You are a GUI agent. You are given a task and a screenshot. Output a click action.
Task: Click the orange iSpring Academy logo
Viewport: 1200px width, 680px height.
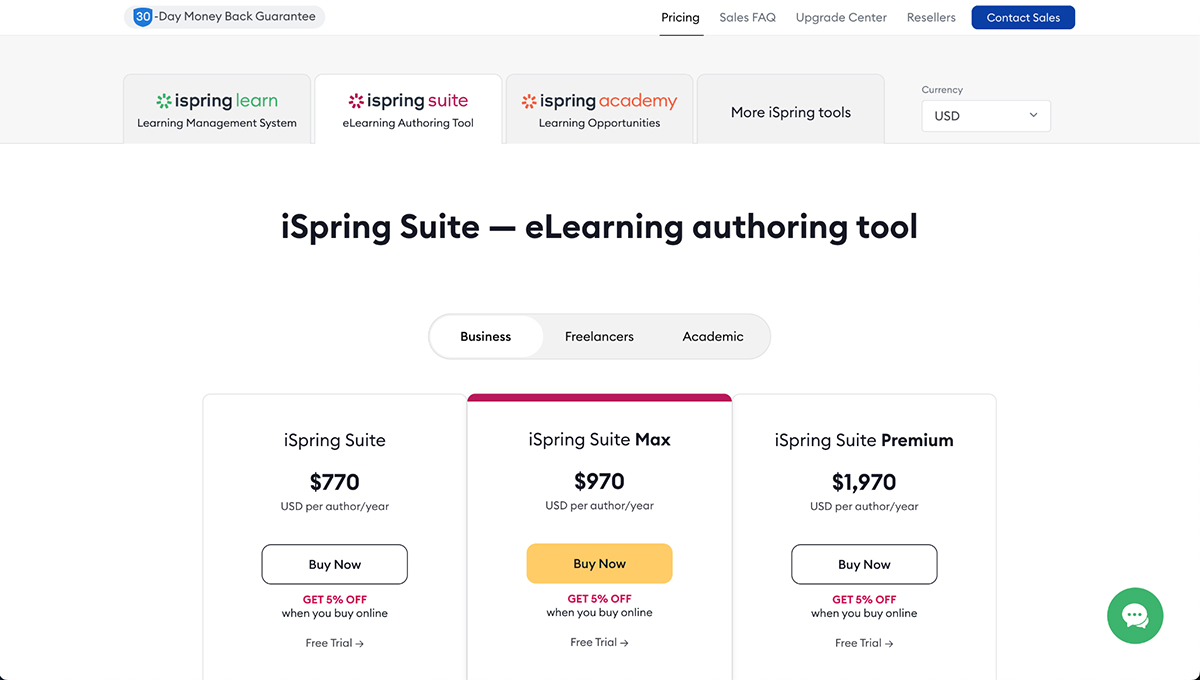click(x=599, y=101)
